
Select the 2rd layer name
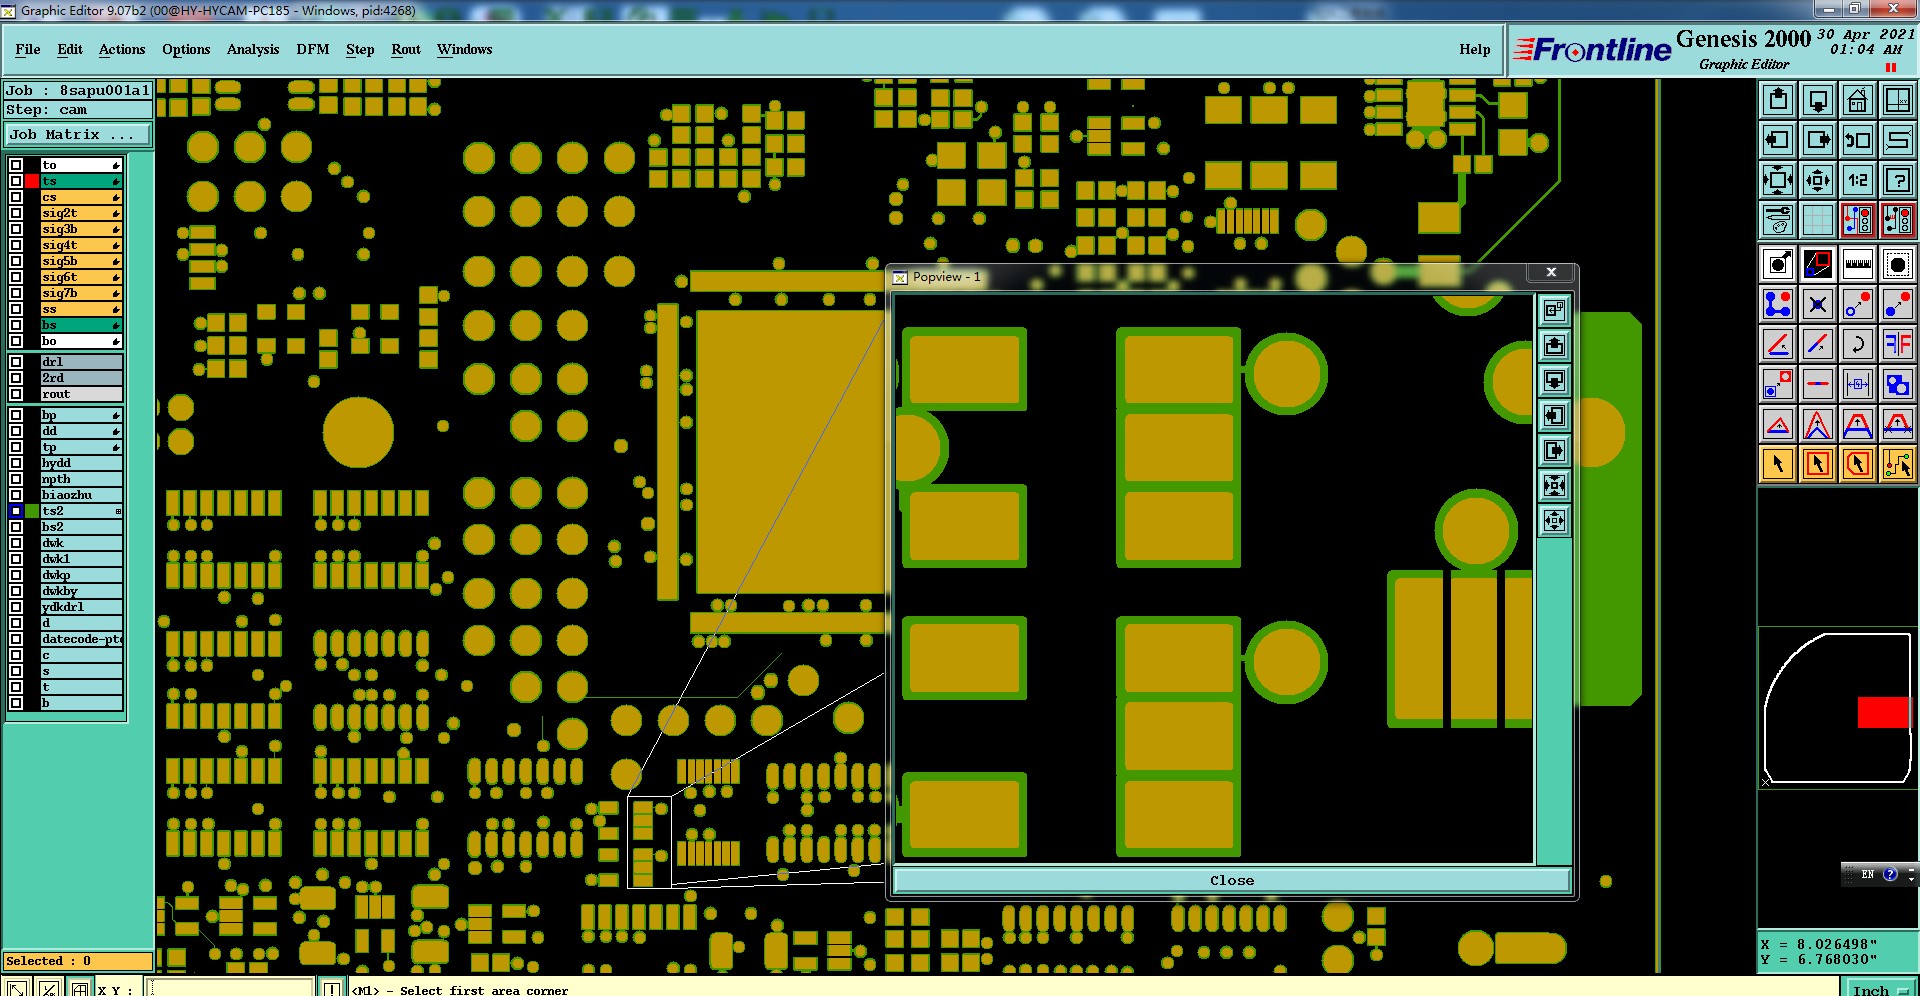point(81,378)
